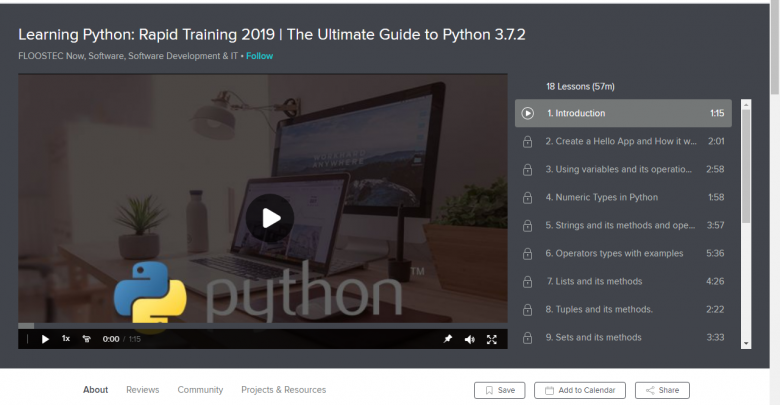Click the video progress bar
The width and height of the screenshot is (780, 405).
point(263,326)
